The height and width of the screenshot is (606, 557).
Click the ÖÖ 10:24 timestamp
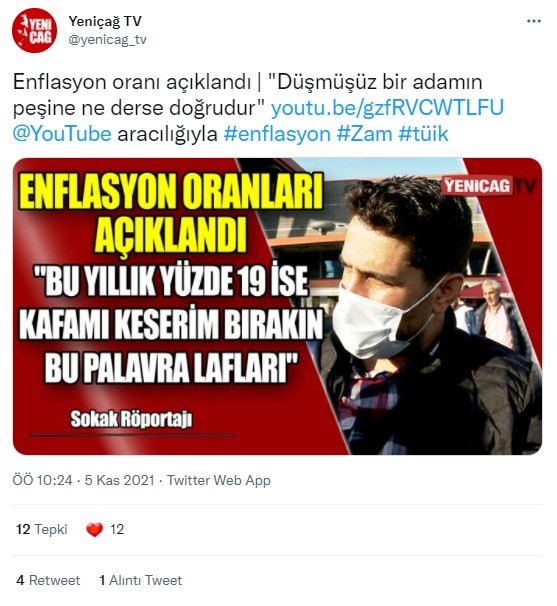pyautogui.click(x=43, y=480)
